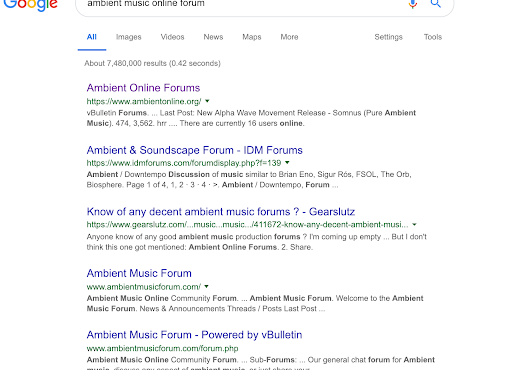Screen dimensions: 512x370
Task: Show search Tools options
Action: [433, 37]
